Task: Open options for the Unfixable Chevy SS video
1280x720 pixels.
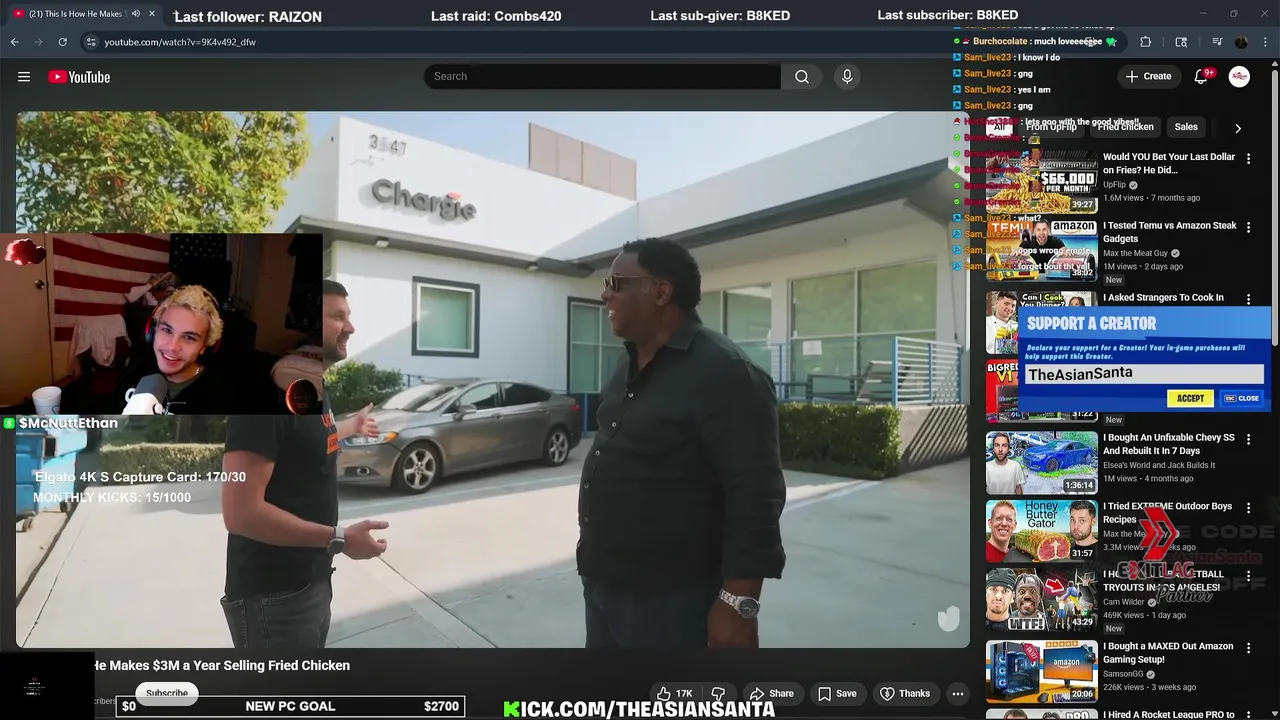Action: pos(1248,439)
